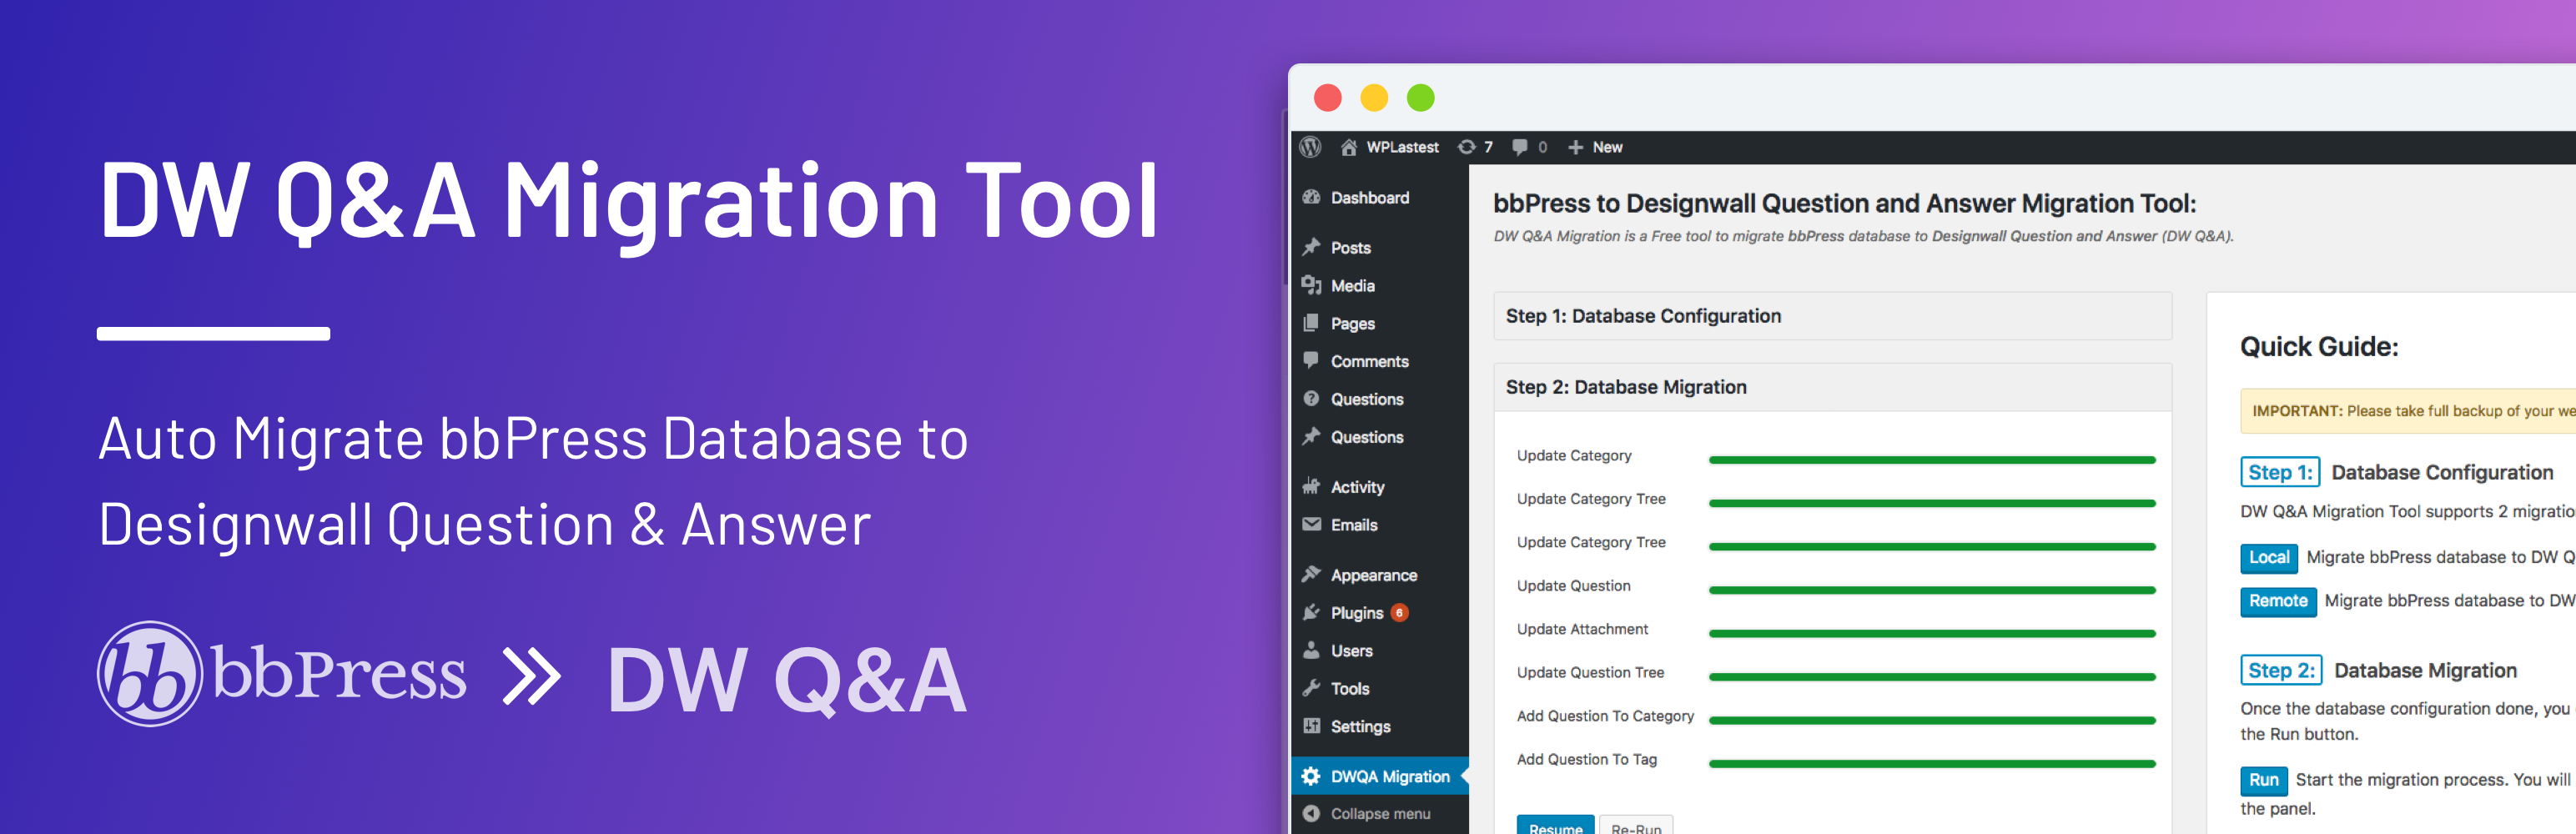
Task: Click the Plugins plug icon
Action: click(x=1311, y=612)
